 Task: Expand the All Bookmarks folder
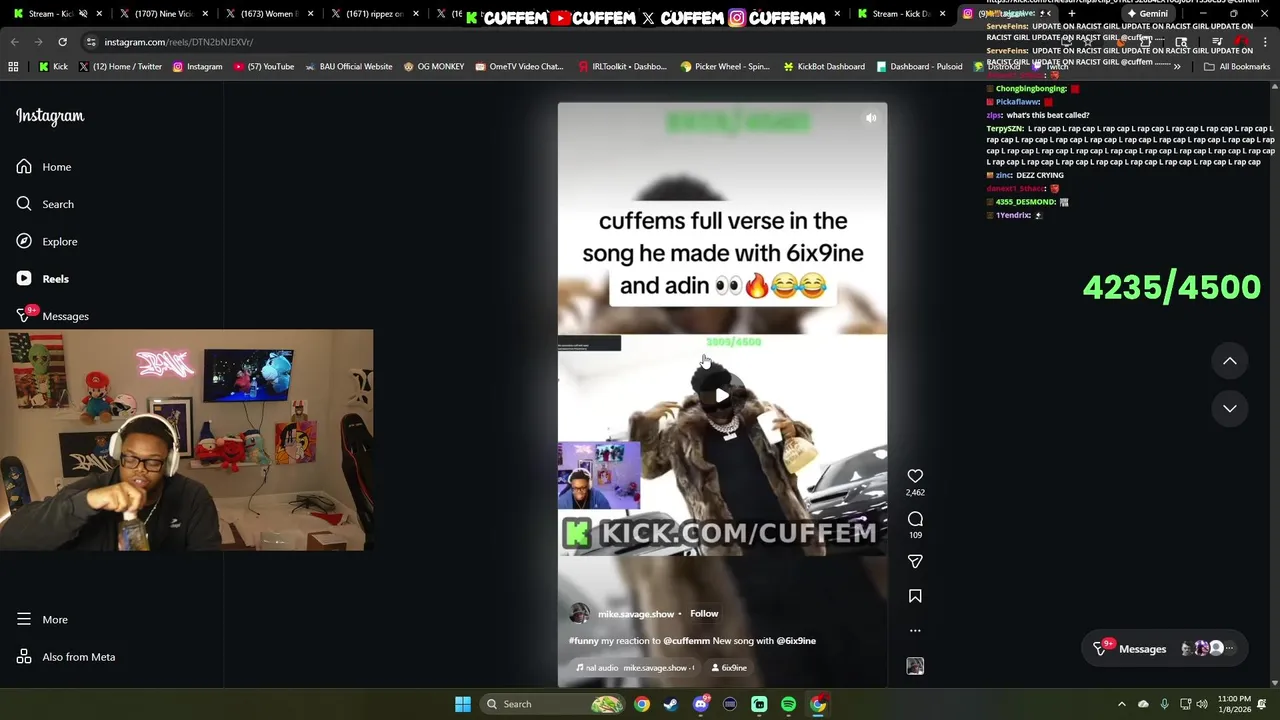pyautogui.click(x=1237, y=67)
